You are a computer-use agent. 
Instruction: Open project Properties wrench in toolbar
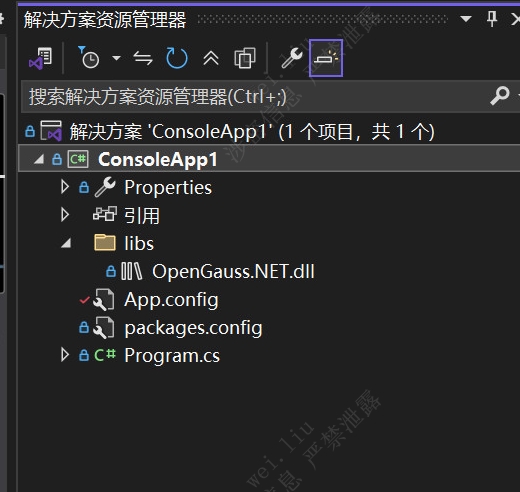click(x=292, y=58)
